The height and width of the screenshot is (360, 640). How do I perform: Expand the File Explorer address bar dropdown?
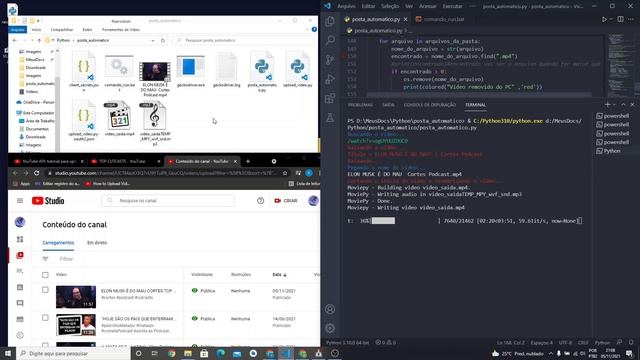click(153, 40)
